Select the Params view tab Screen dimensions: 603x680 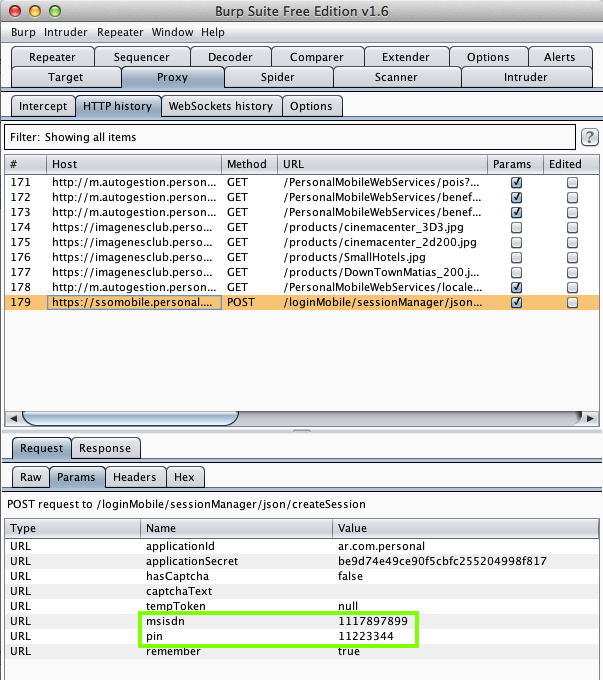click(x=76, y=477)
